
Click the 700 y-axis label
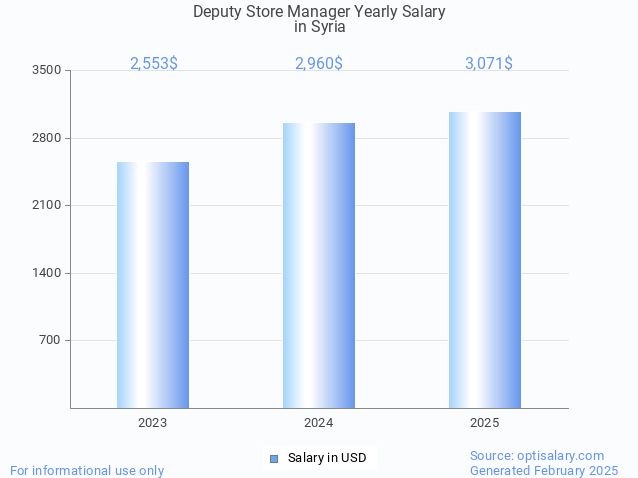50,340
